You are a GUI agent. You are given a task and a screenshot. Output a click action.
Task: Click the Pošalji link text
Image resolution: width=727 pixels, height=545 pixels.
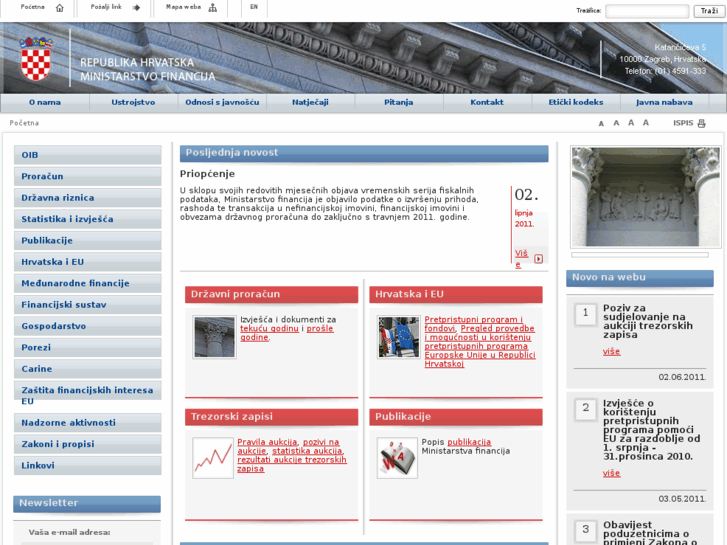(x=106, y=7)
